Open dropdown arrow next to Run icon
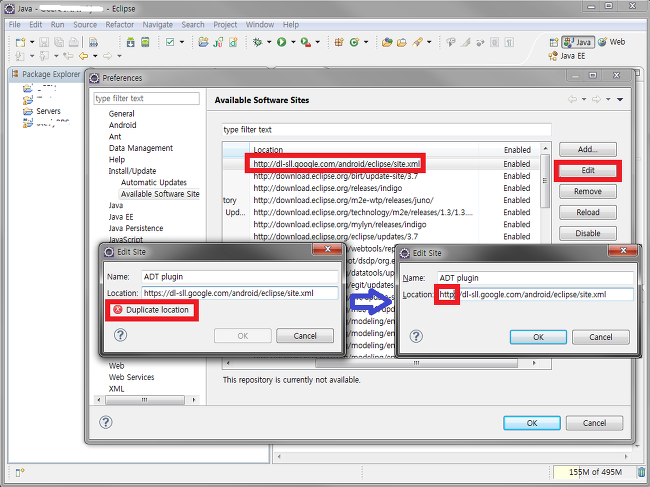Image resolution: width=650 pixels, height=487 pixels. 293,42
